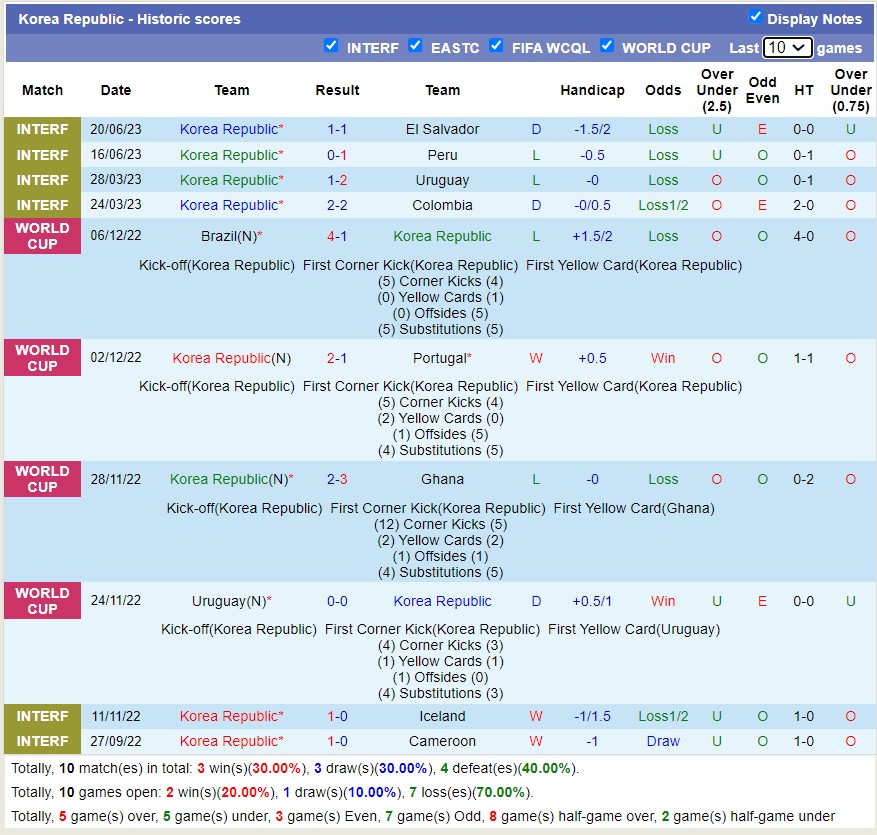
Task: View the 4-1 Brazil match result
Action: point(337,236)
